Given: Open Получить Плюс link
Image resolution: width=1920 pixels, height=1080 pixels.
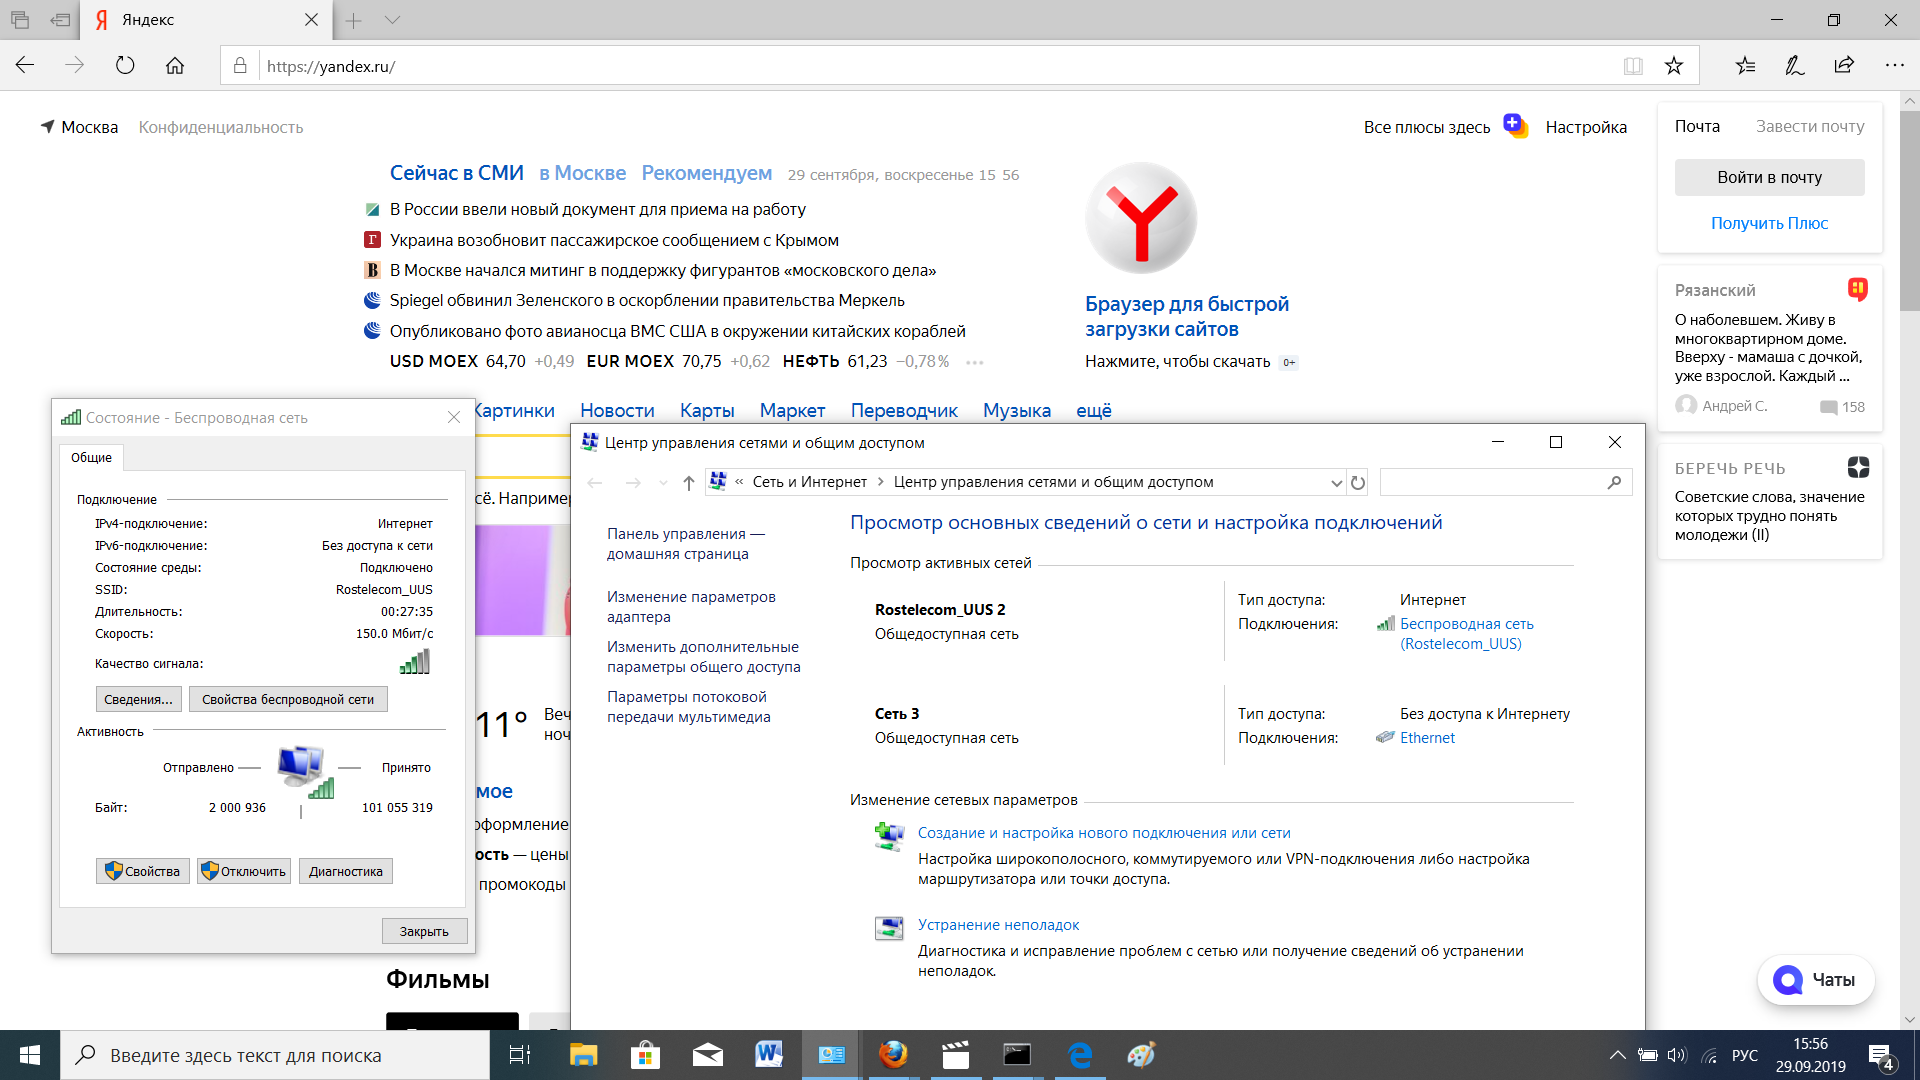Looking at the screenshot, I should tap(1769, 223).
